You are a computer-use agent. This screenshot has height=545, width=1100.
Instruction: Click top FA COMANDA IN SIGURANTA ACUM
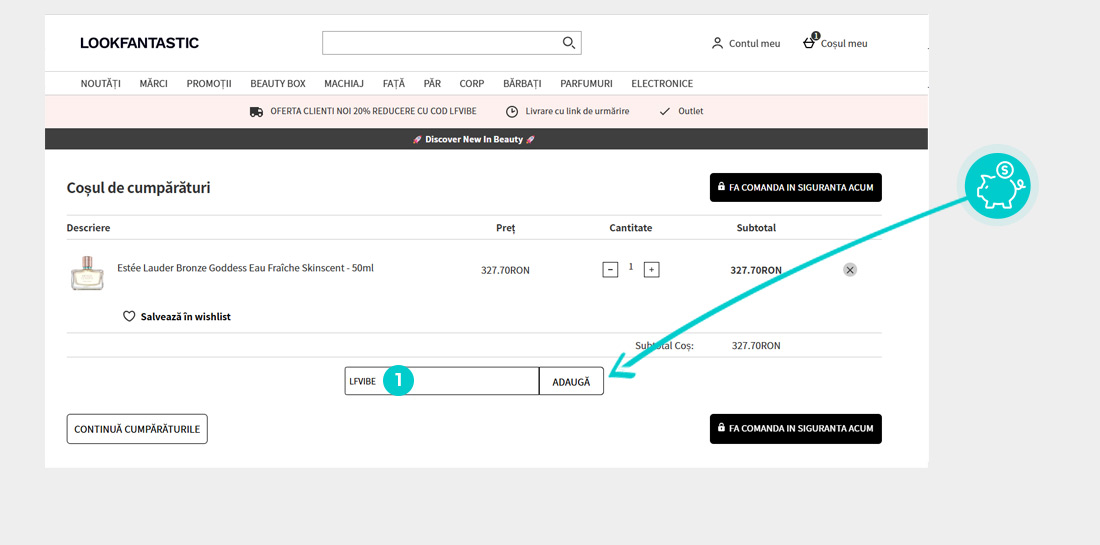(796, 187)
